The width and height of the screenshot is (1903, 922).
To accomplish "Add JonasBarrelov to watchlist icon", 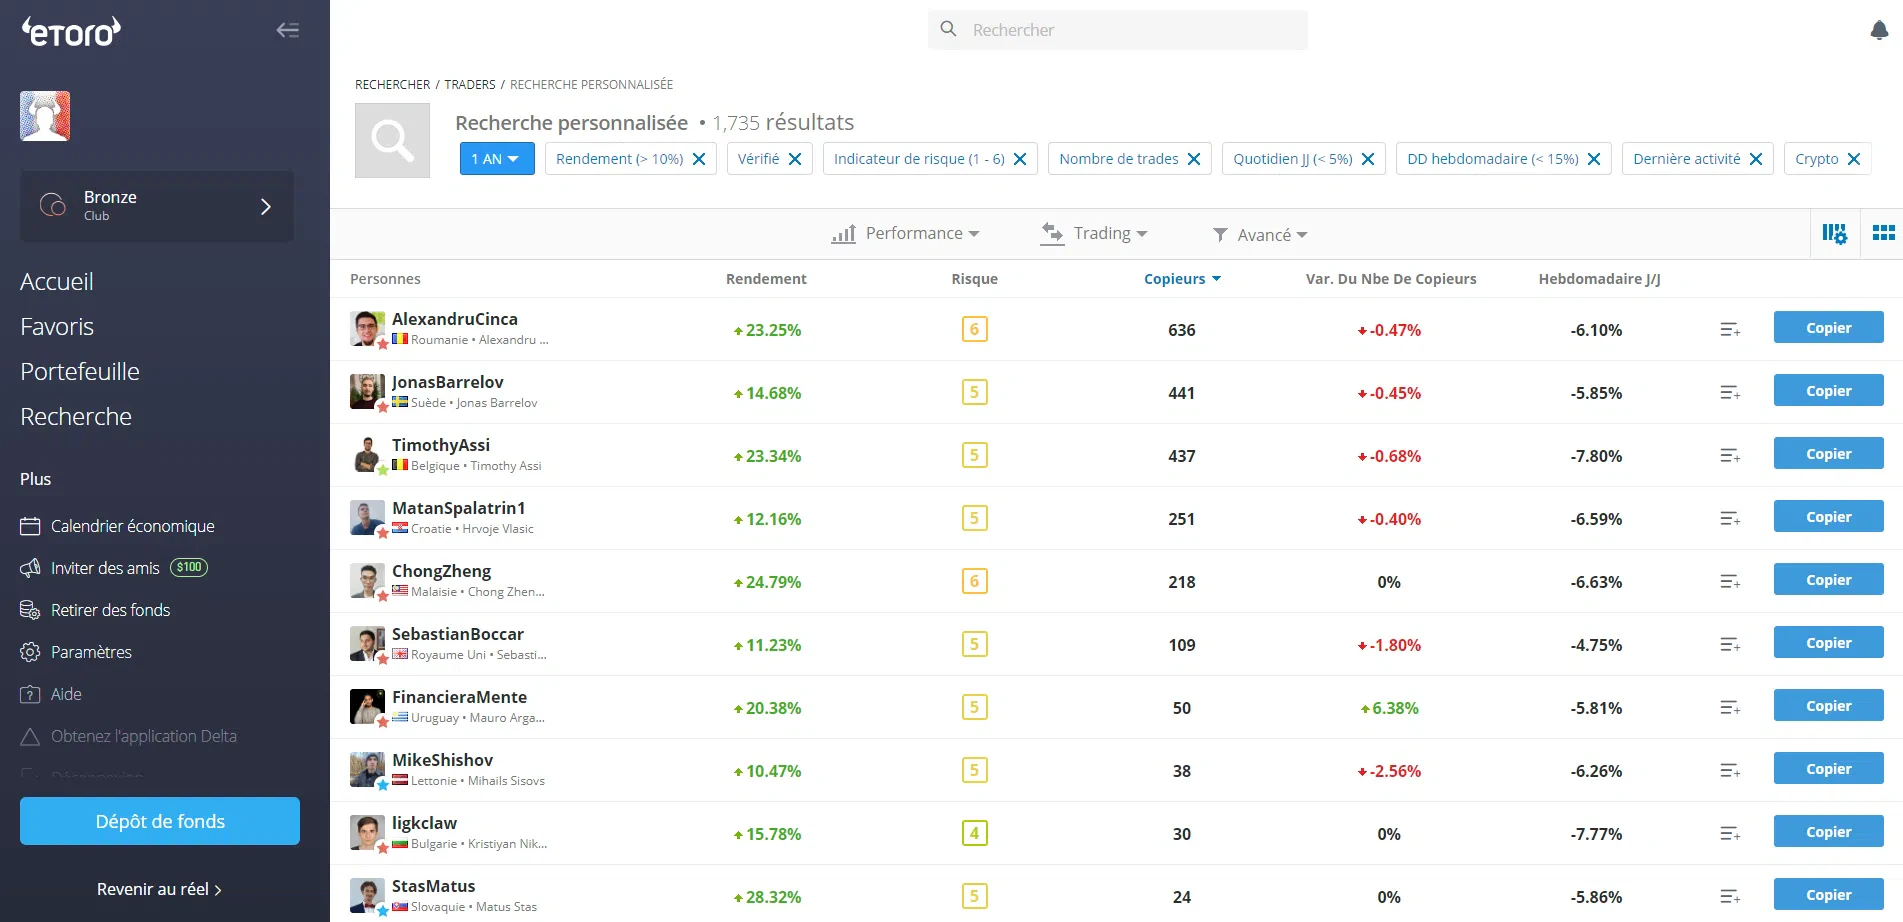I will coord(1730,393).
